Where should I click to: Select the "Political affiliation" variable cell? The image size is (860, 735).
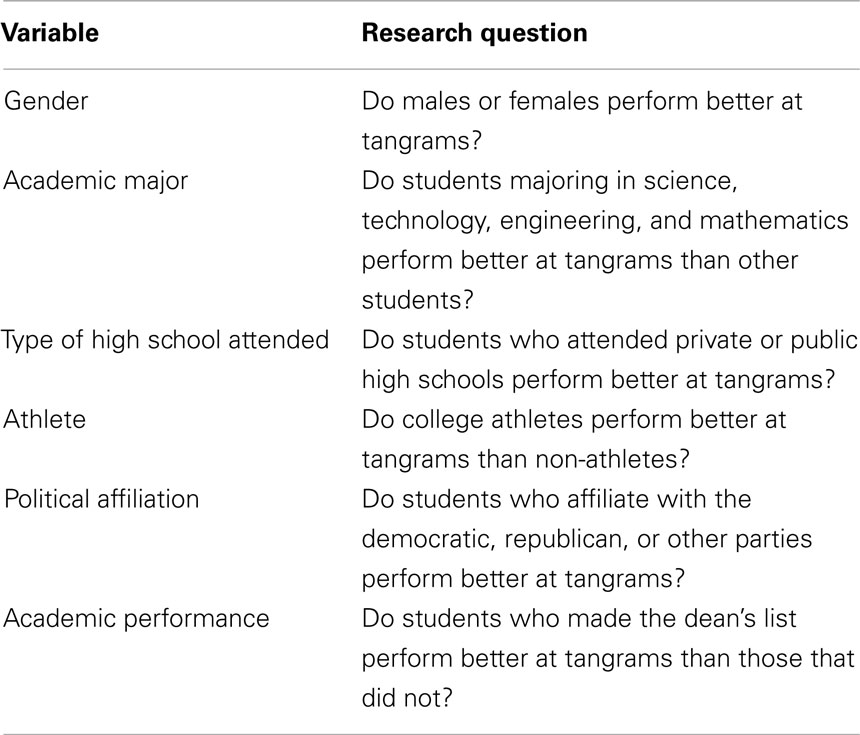(x=101, y=500)
